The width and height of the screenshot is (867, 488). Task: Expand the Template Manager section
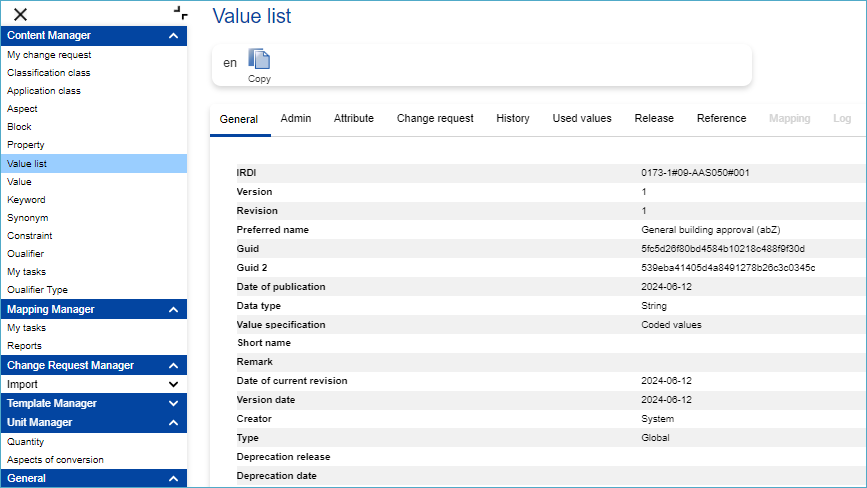pyautogui.click(x=173, y=404)
